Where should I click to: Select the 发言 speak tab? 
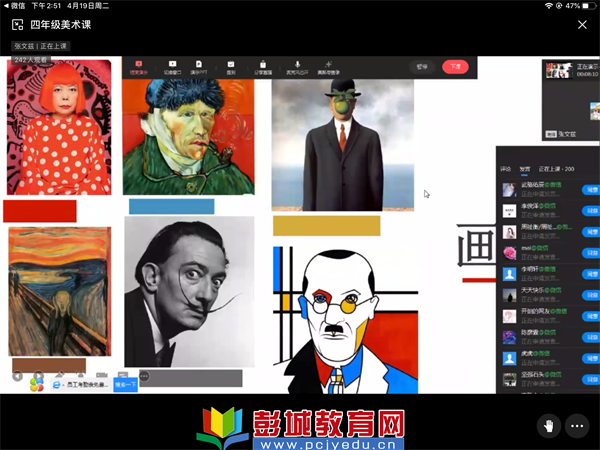coord(525,169)
